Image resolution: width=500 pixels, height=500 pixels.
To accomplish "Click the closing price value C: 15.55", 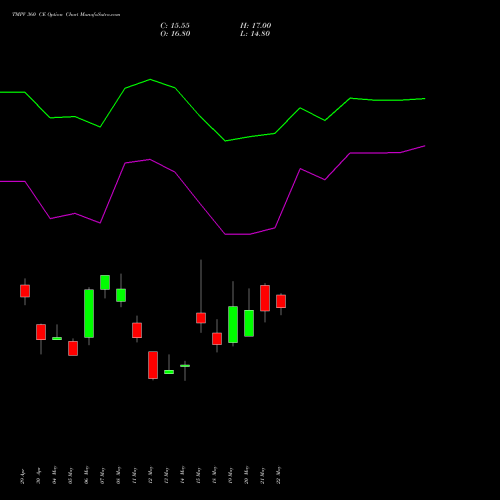I will coord(175,26).
